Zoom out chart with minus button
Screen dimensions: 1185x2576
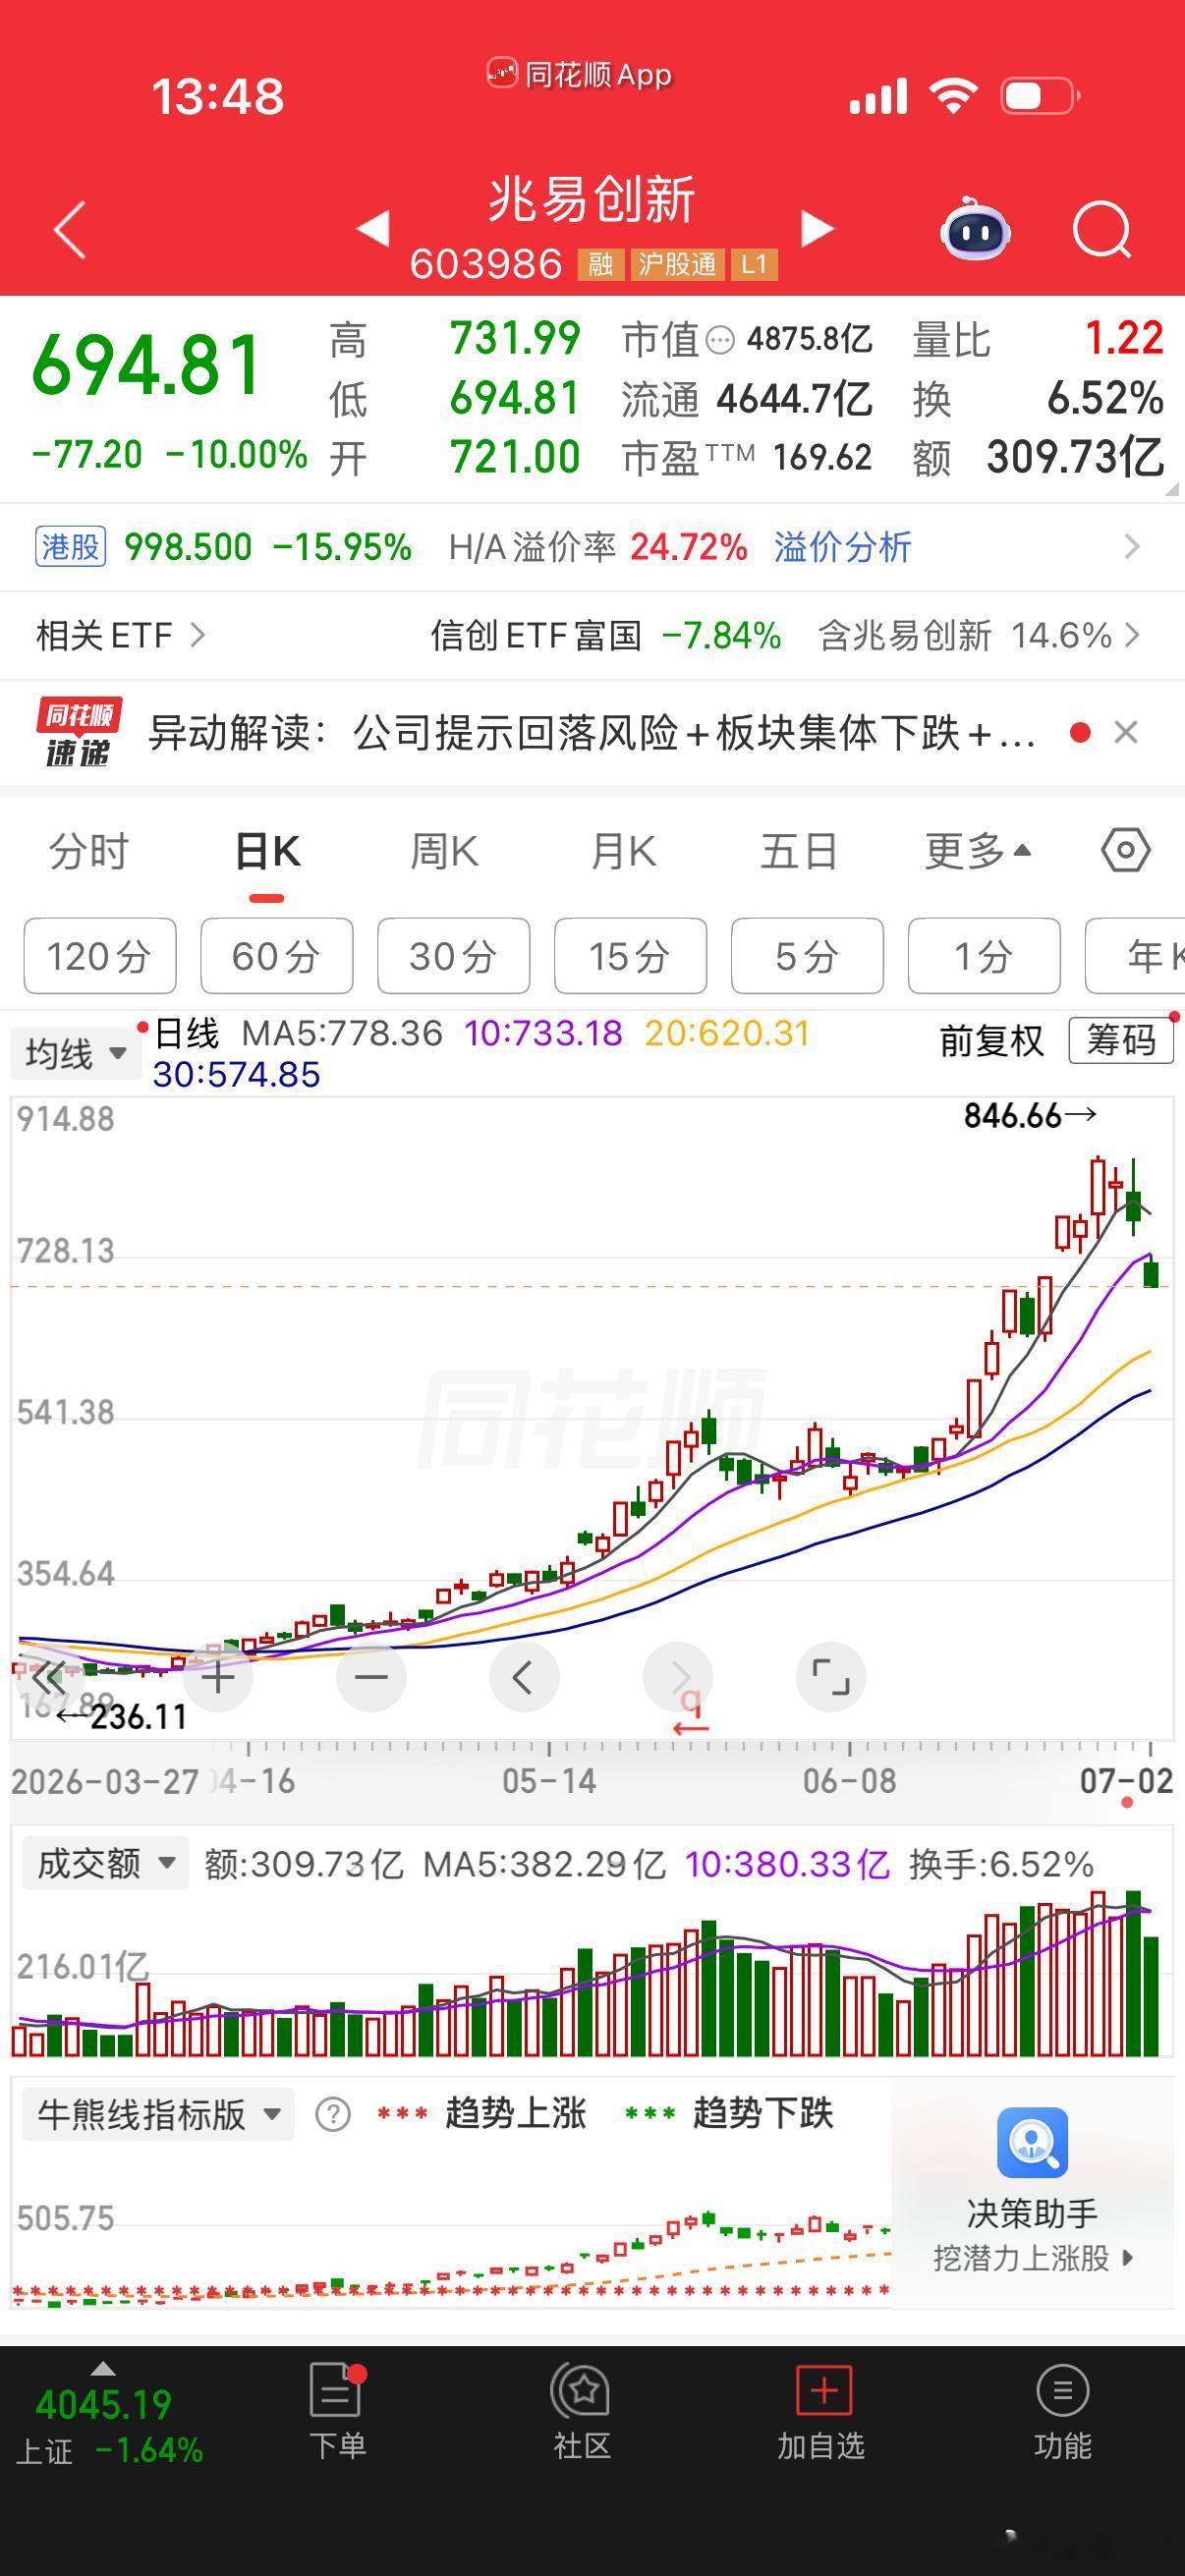[x=371, y=1677]
